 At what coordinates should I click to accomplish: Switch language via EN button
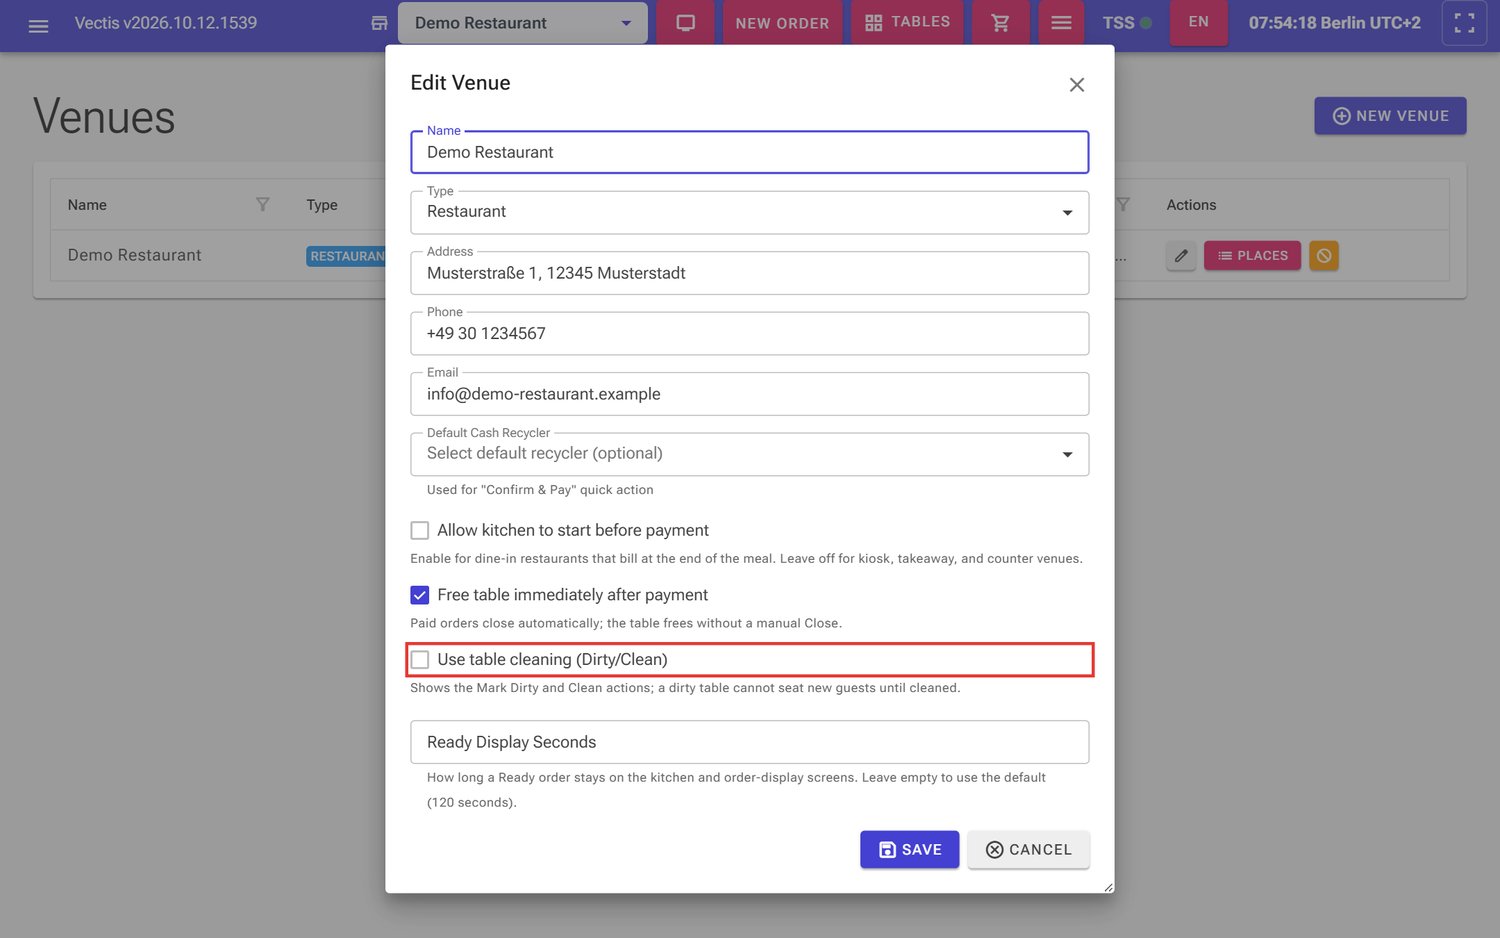[x=1199, y=22]
